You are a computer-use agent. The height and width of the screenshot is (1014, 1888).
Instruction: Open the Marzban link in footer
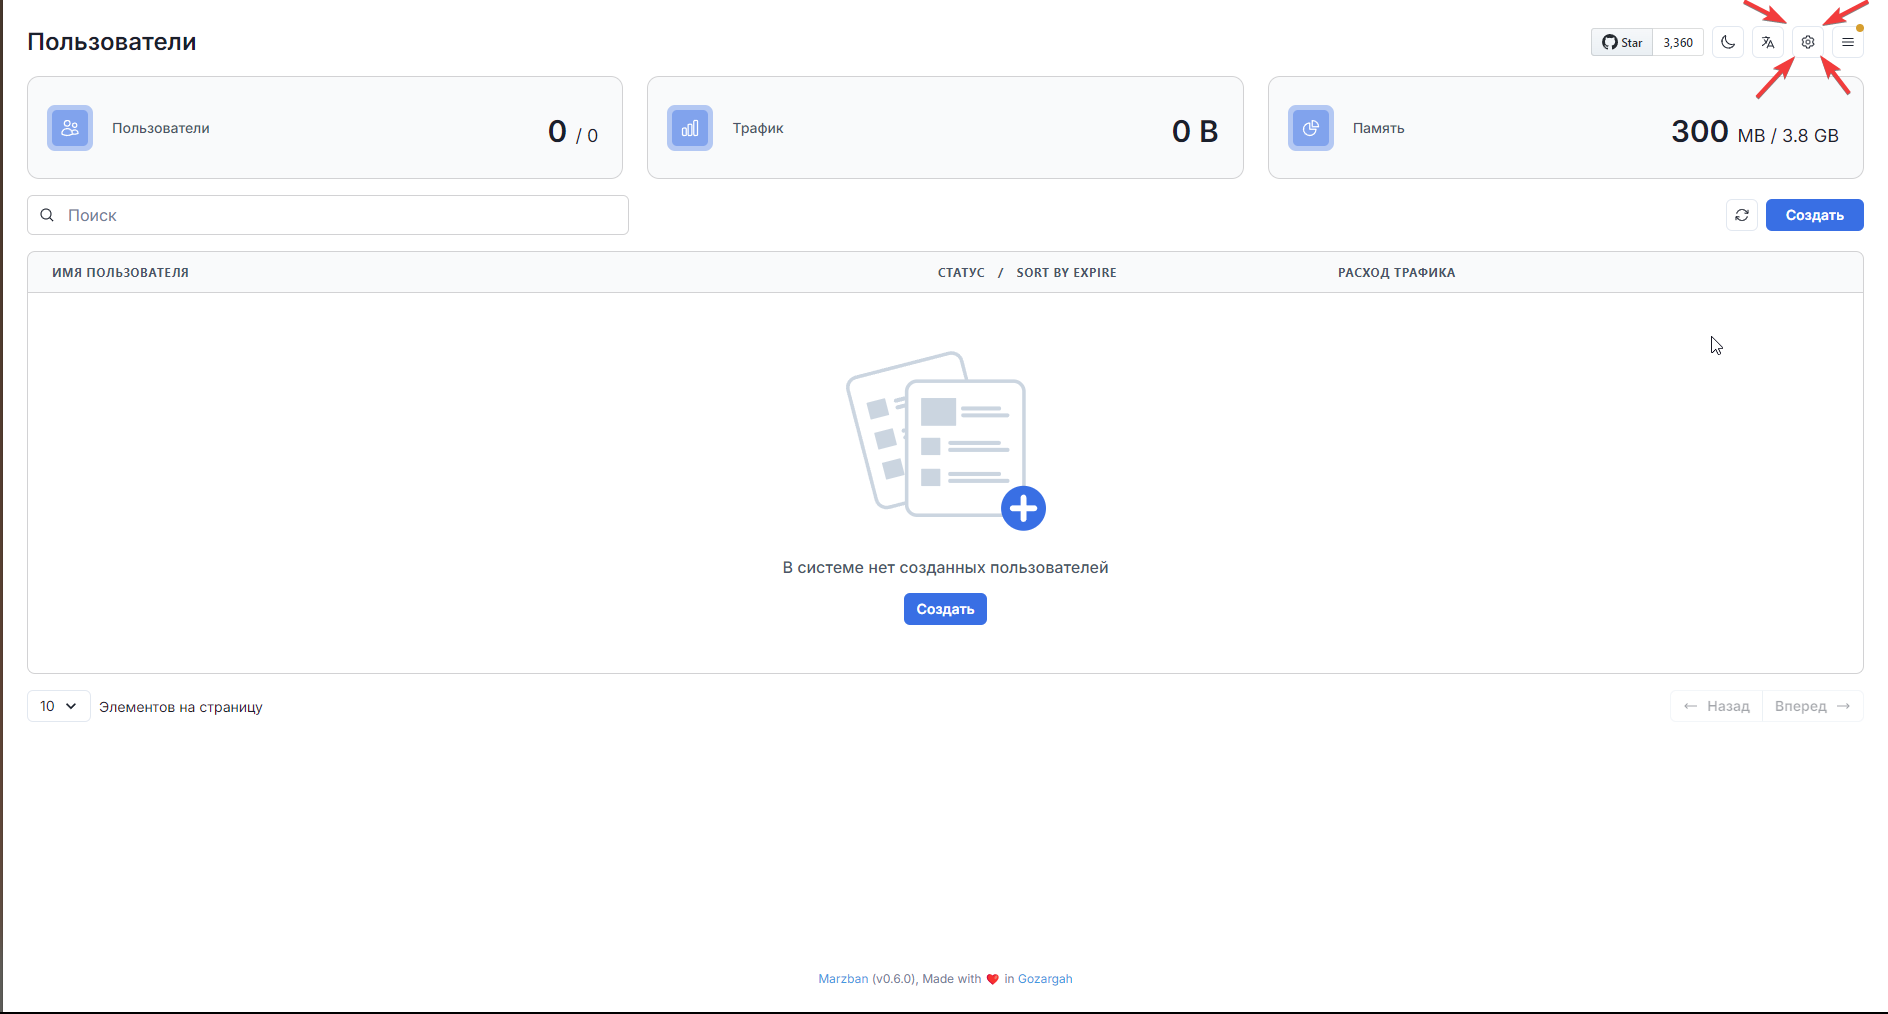(x=843, y=979)
